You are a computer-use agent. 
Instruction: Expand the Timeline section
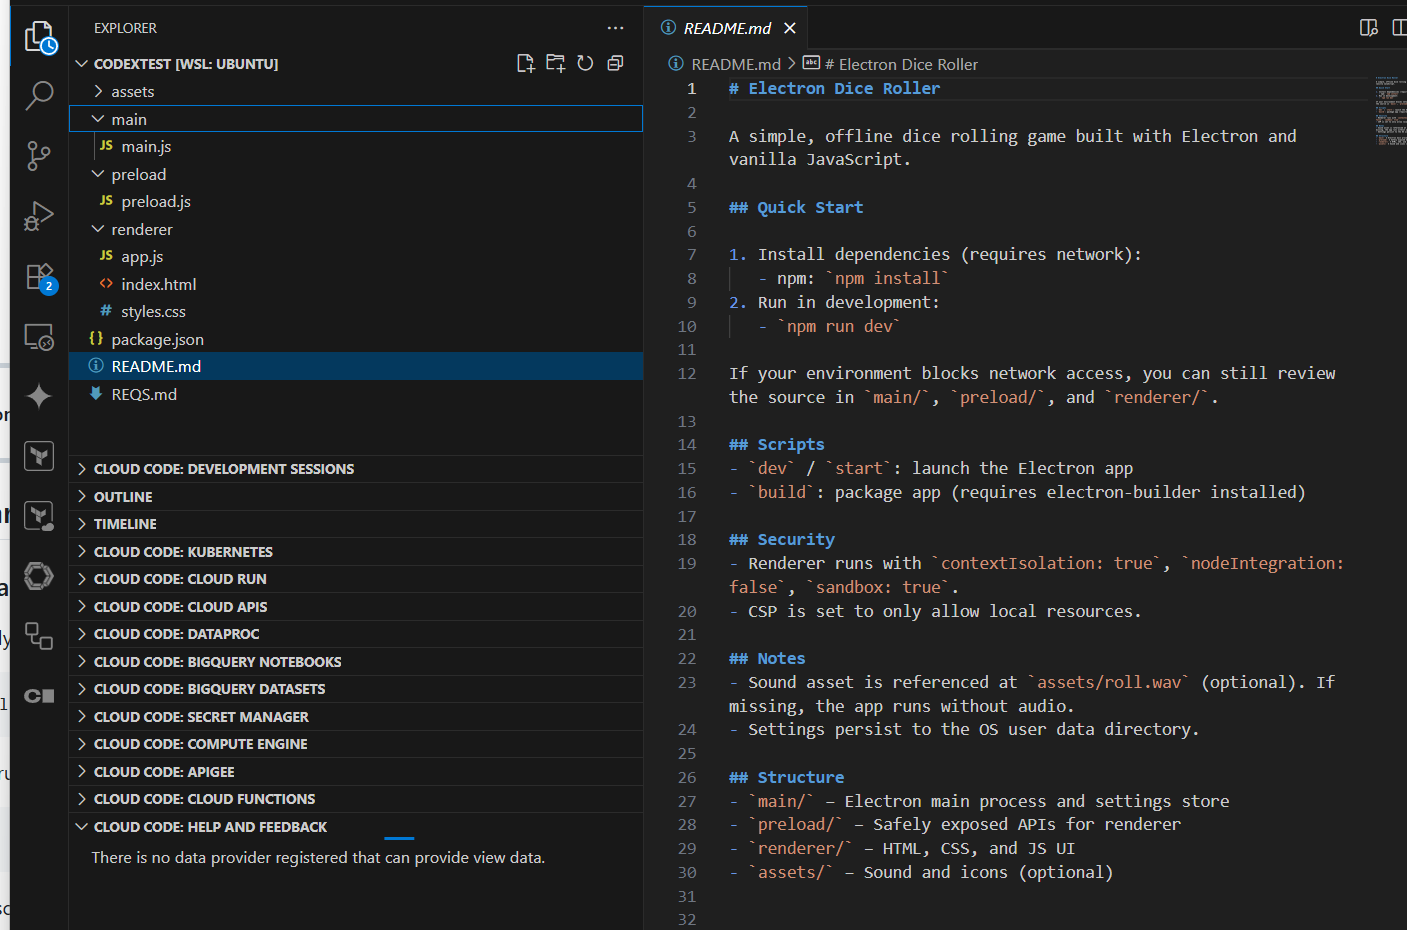coord(356,524)
